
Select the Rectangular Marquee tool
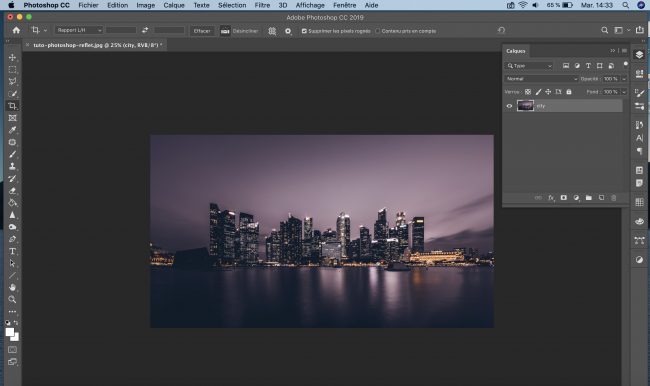pos(12,69)
